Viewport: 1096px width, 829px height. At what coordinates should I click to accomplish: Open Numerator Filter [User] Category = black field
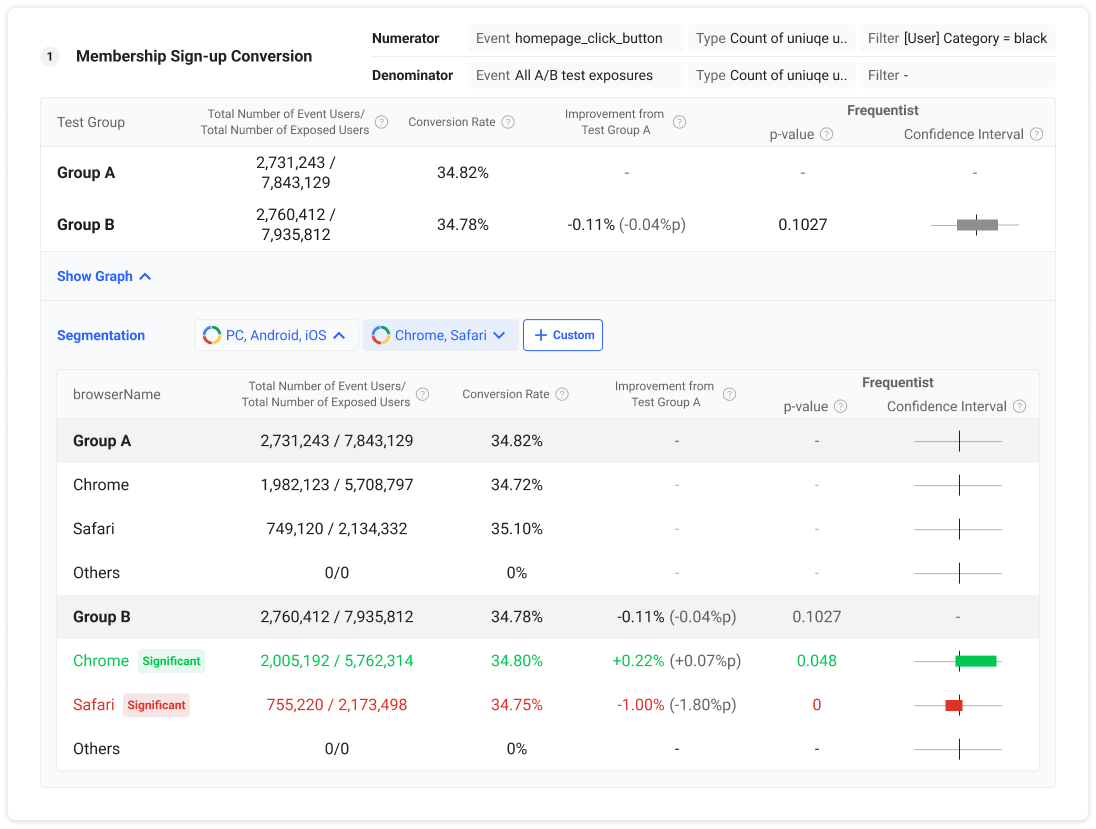[x=958, y=38]
